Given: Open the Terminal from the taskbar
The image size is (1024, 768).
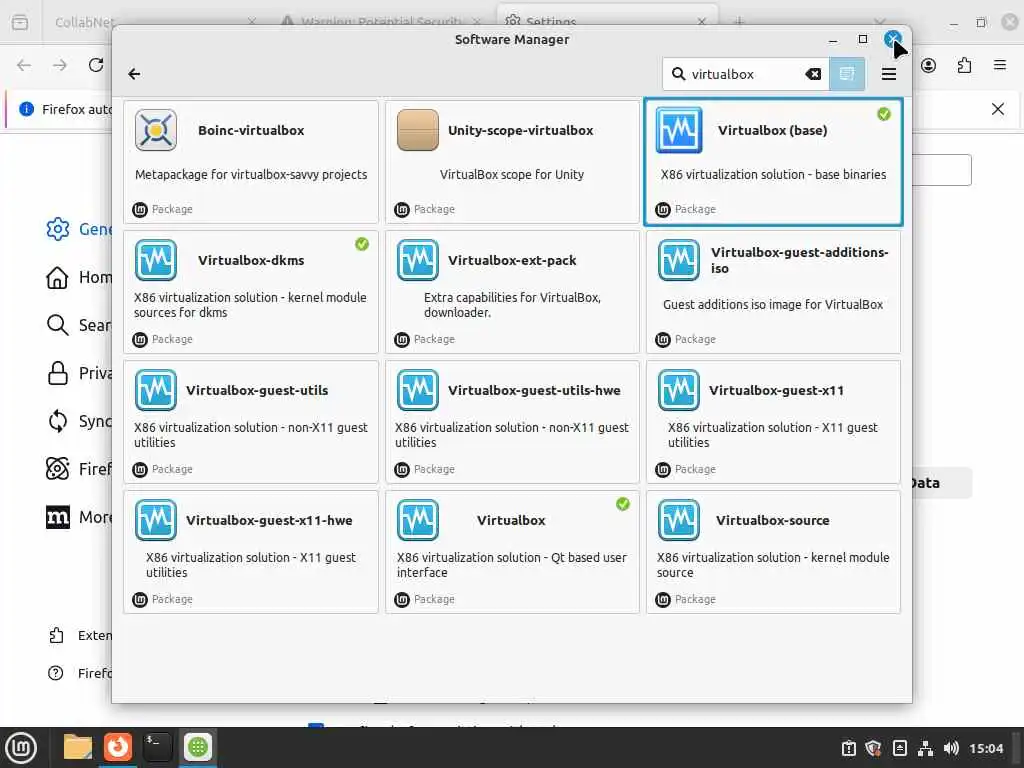Looking at the screenshot, I should [157, 747].
